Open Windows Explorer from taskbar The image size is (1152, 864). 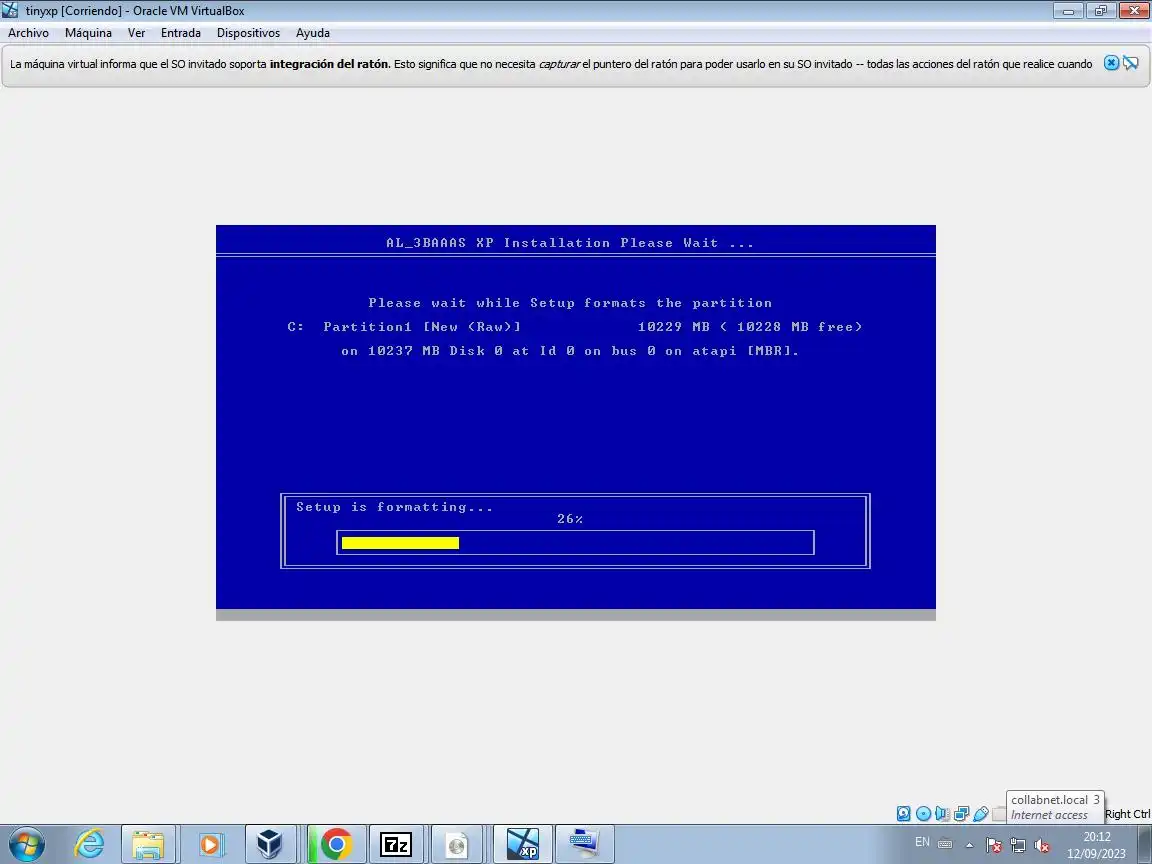pyautogui.click(x=148, y=844)
